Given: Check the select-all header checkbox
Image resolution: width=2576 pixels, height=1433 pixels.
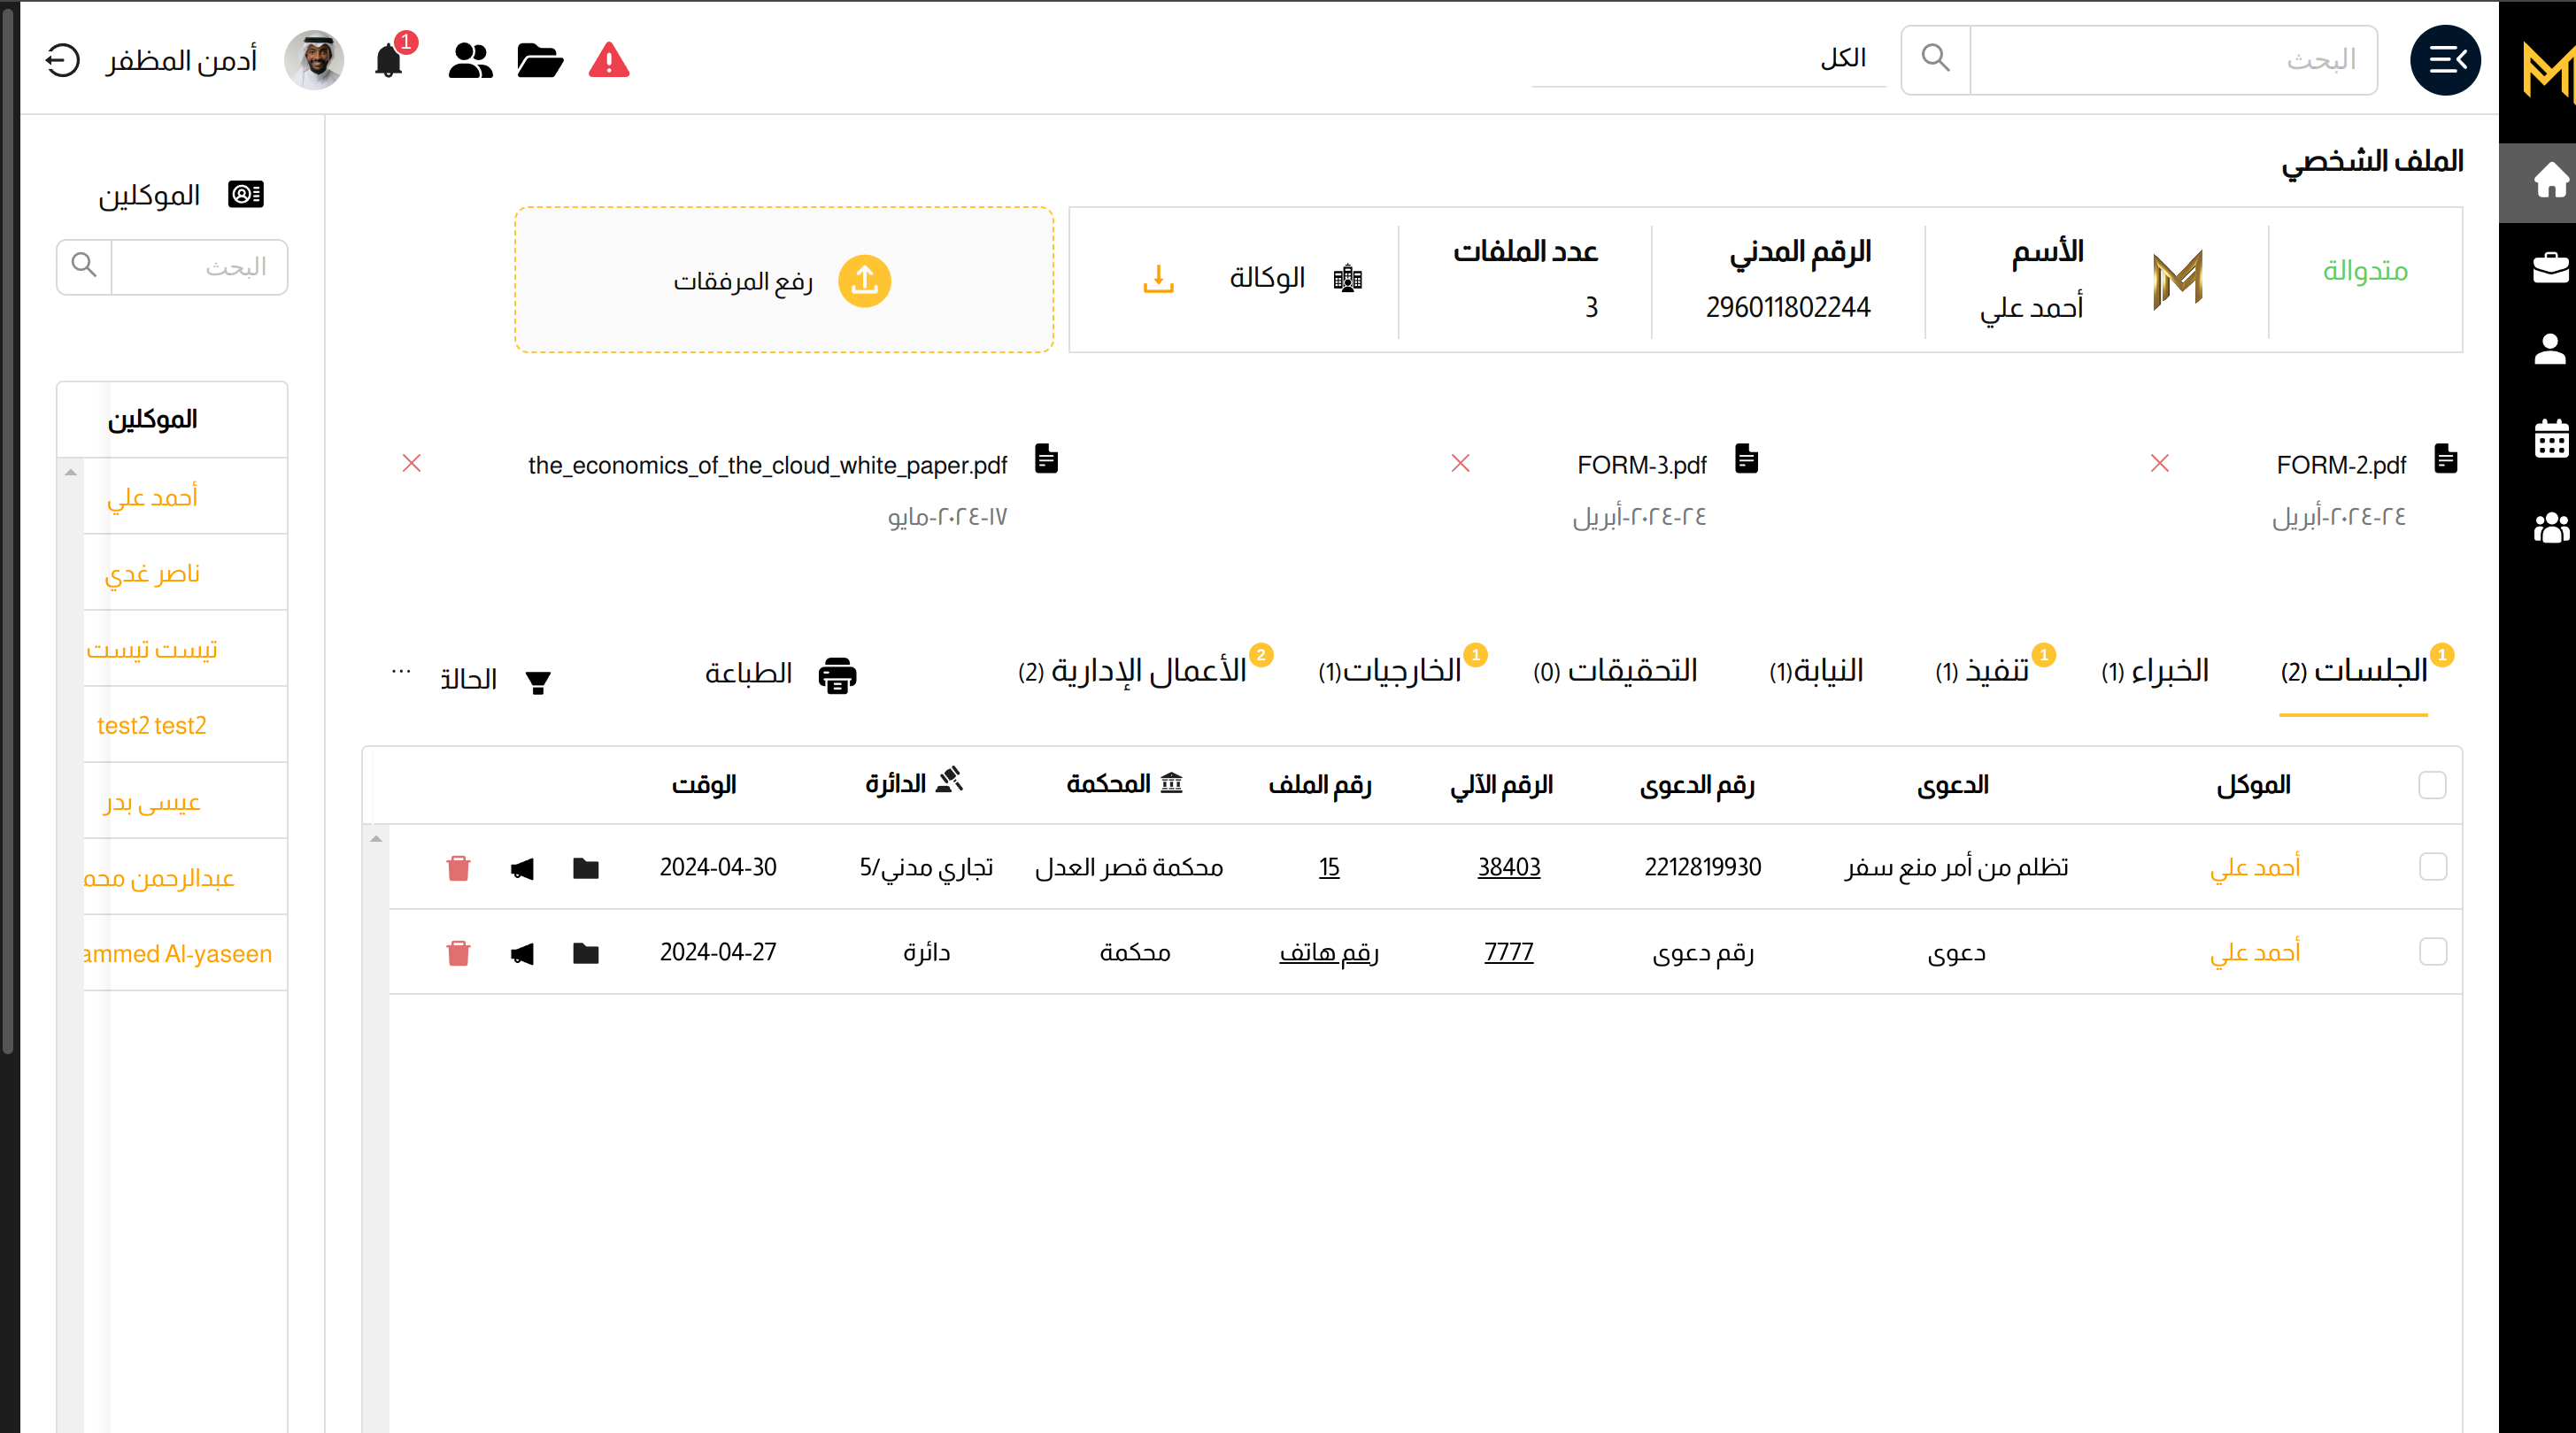Looking at the screenshot, I should click(x=2432, y=785).
